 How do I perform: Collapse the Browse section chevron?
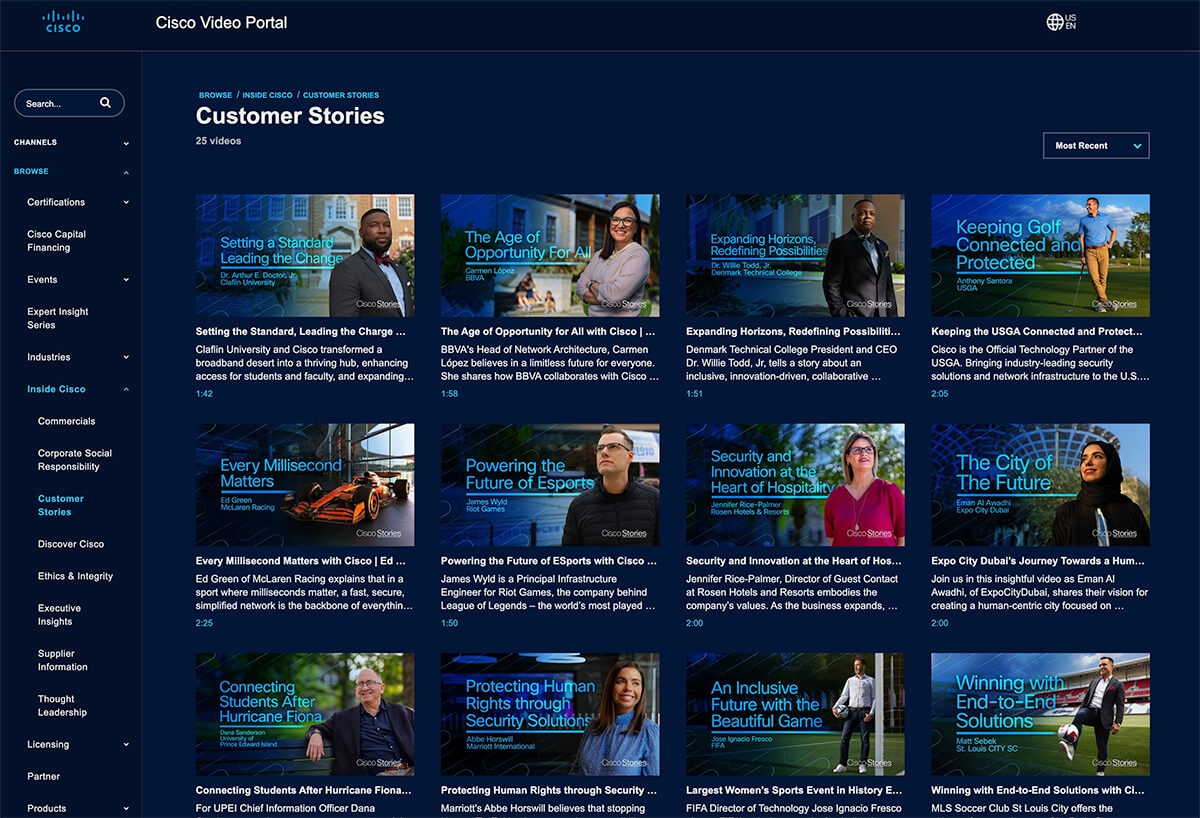pos(126,172)
